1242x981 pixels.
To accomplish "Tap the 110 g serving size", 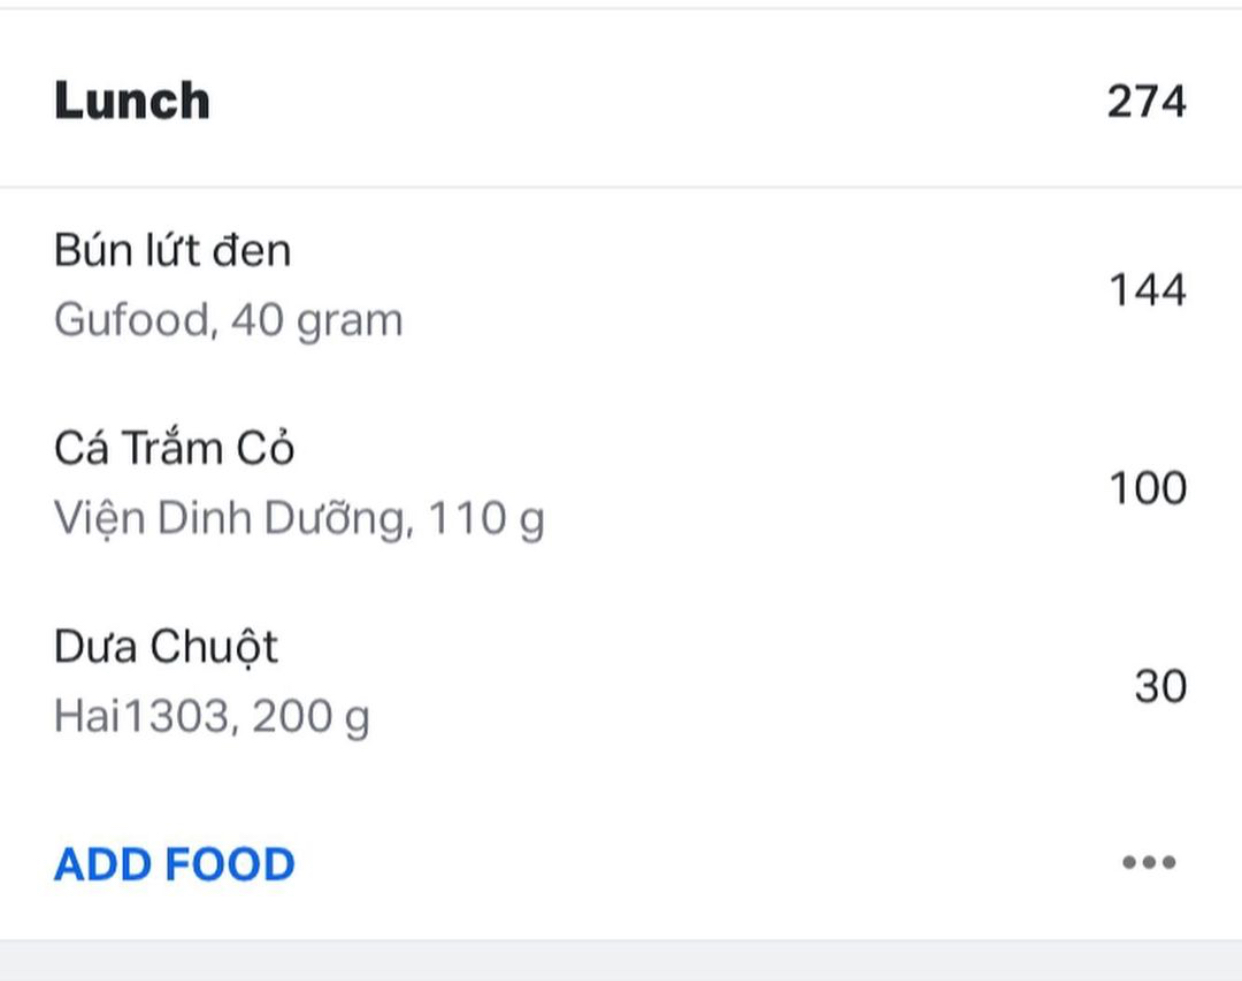I will (x=486, y=519).
